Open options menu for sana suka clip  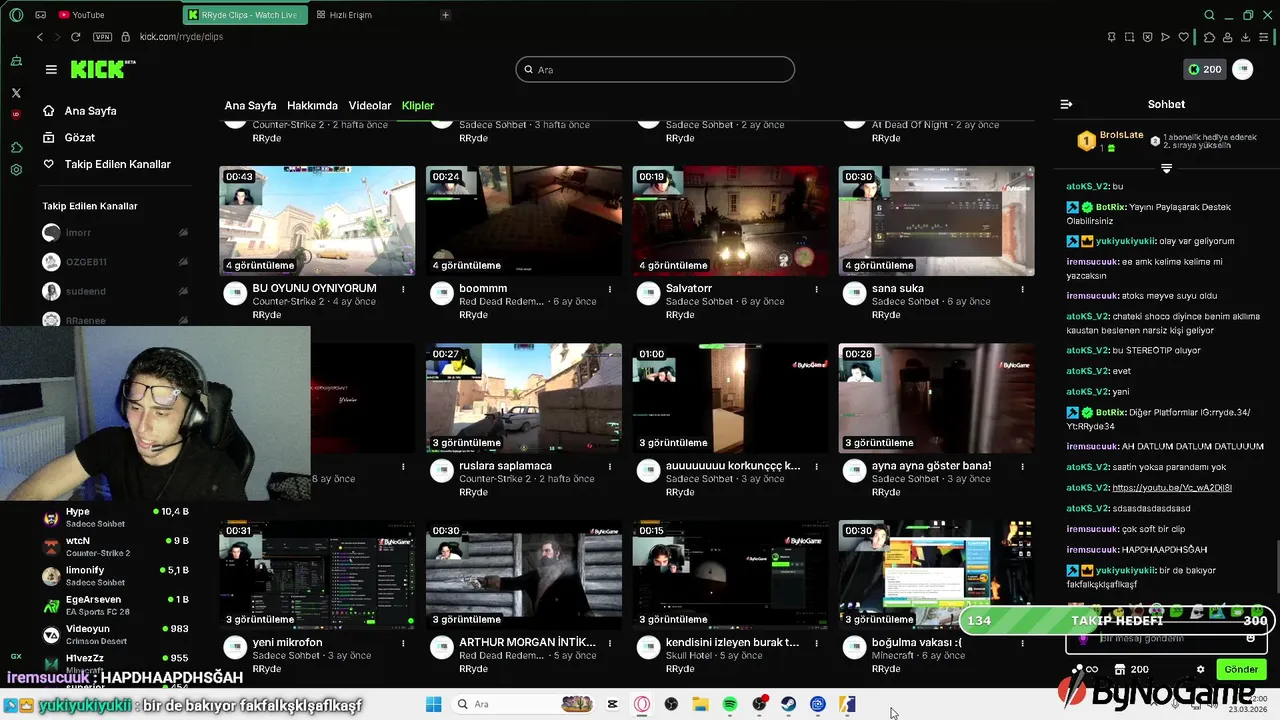click(x=1022, y=289)
